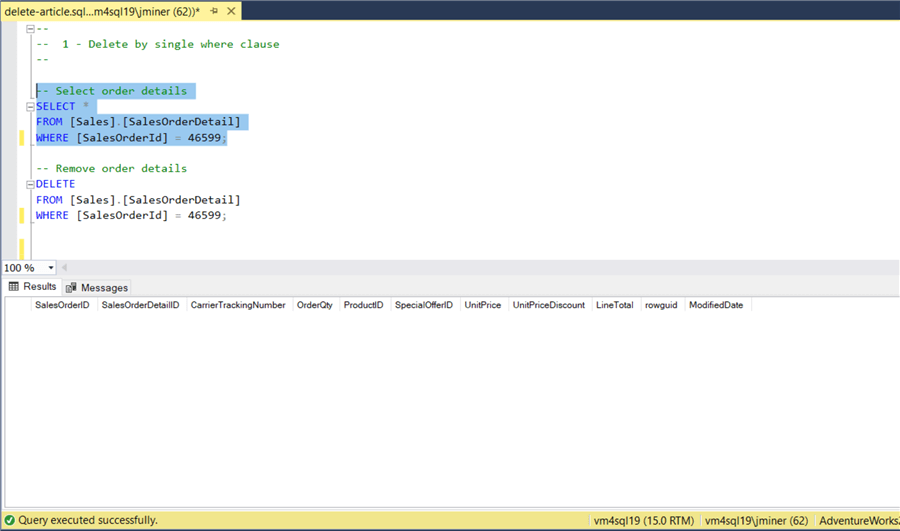Screen dimensions: 900x531
Task: Click the 'Query executed successfully.' status text
Action: click(x=88, y=520)
